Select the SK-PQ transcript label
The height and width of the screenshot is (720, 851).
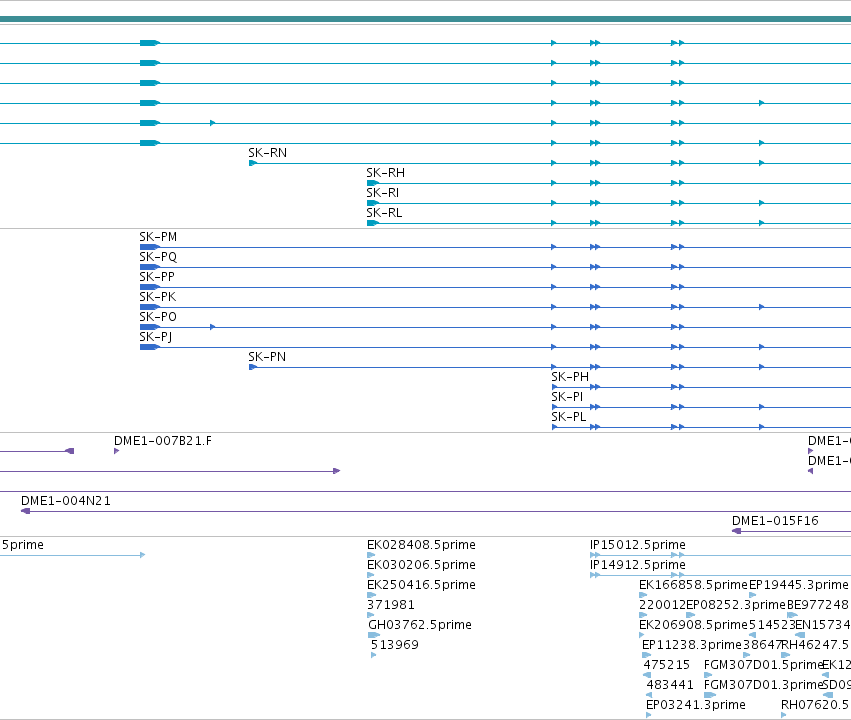coord(158,257)
